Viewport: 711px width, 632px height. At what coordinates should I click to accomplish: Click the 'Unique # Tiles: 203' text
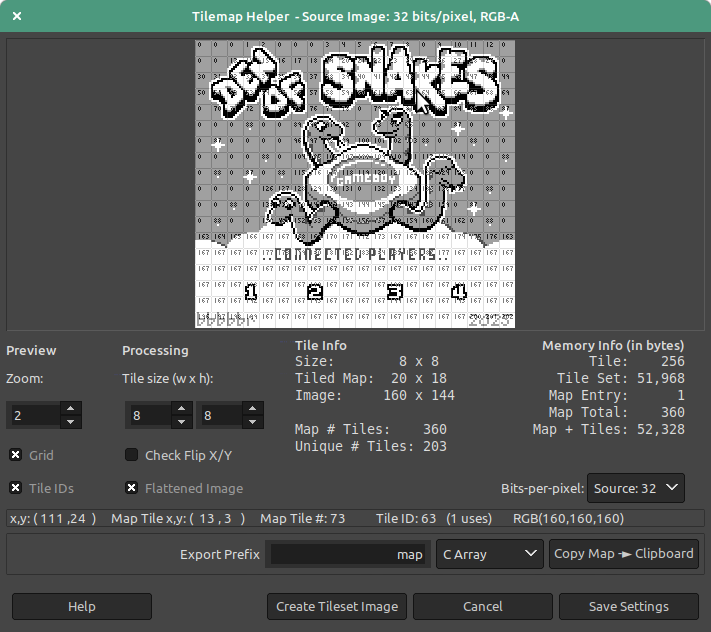[x=370, y=446]
